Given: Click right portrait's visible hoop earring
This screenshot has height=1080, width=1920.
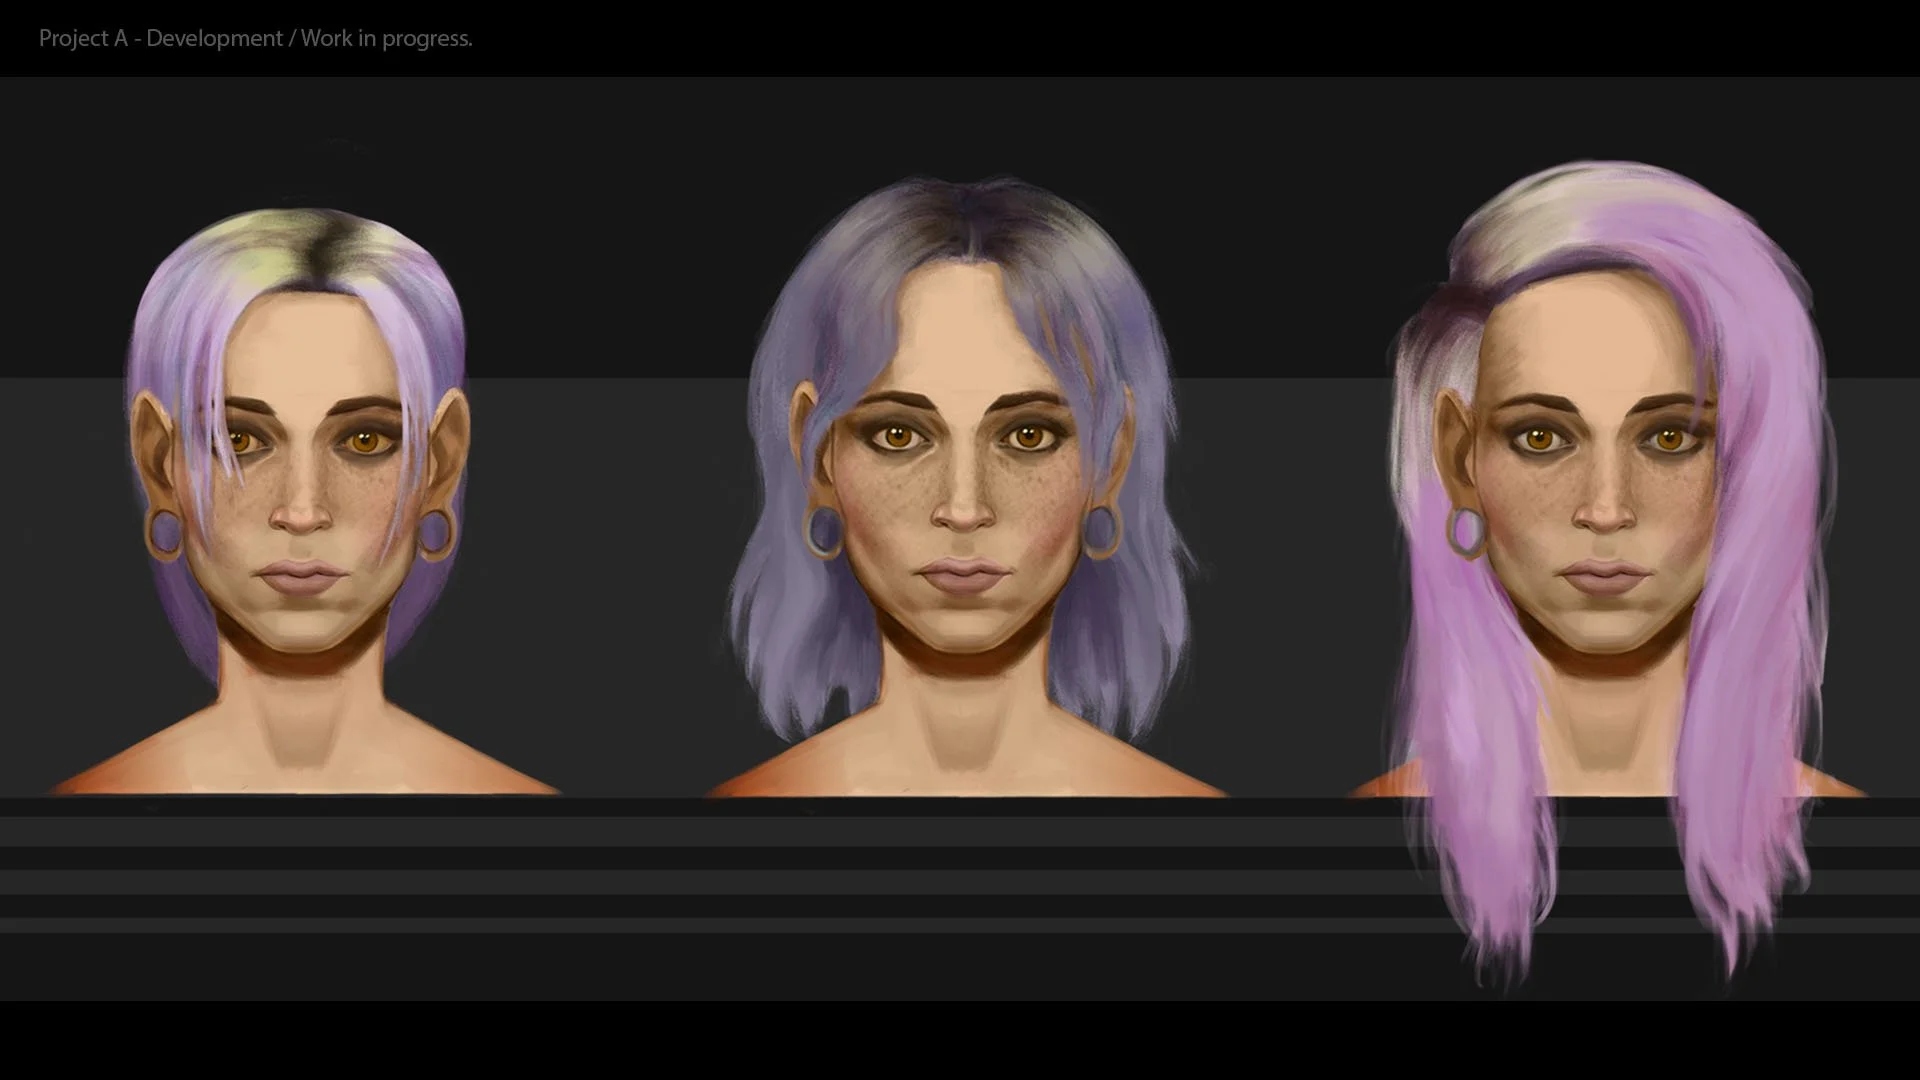Looking at the screenshot, I should point(1465,532).
